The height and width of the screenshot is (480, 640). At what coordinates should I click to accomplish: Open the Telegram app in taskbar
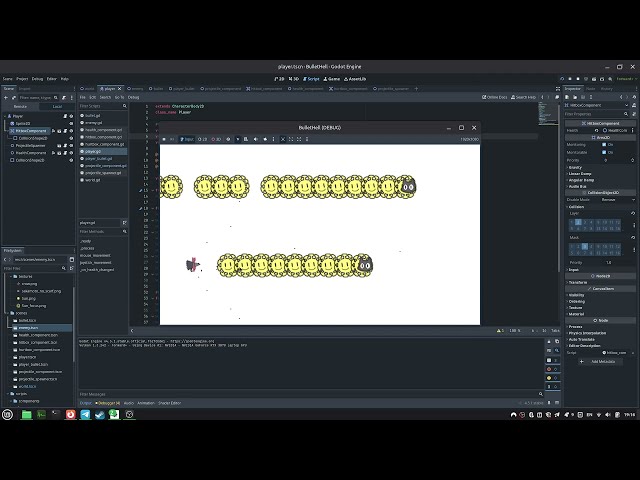pyautogui.click(x=85, y=415)
